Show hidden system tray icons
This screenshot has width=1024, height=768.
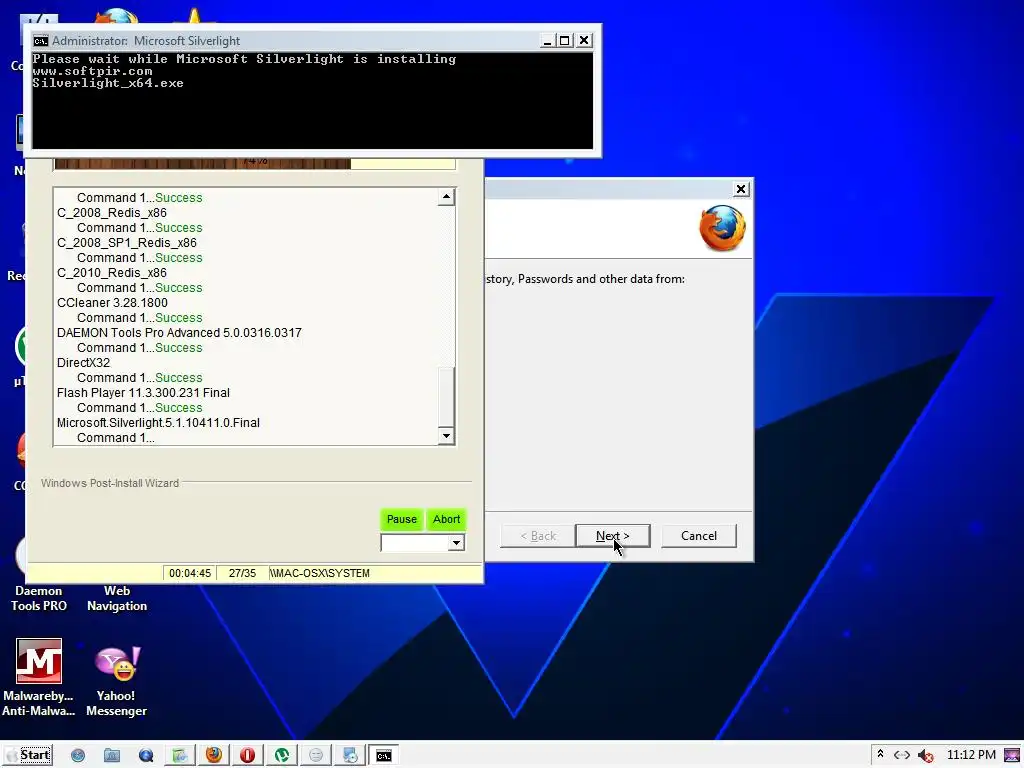pos(880,754)
